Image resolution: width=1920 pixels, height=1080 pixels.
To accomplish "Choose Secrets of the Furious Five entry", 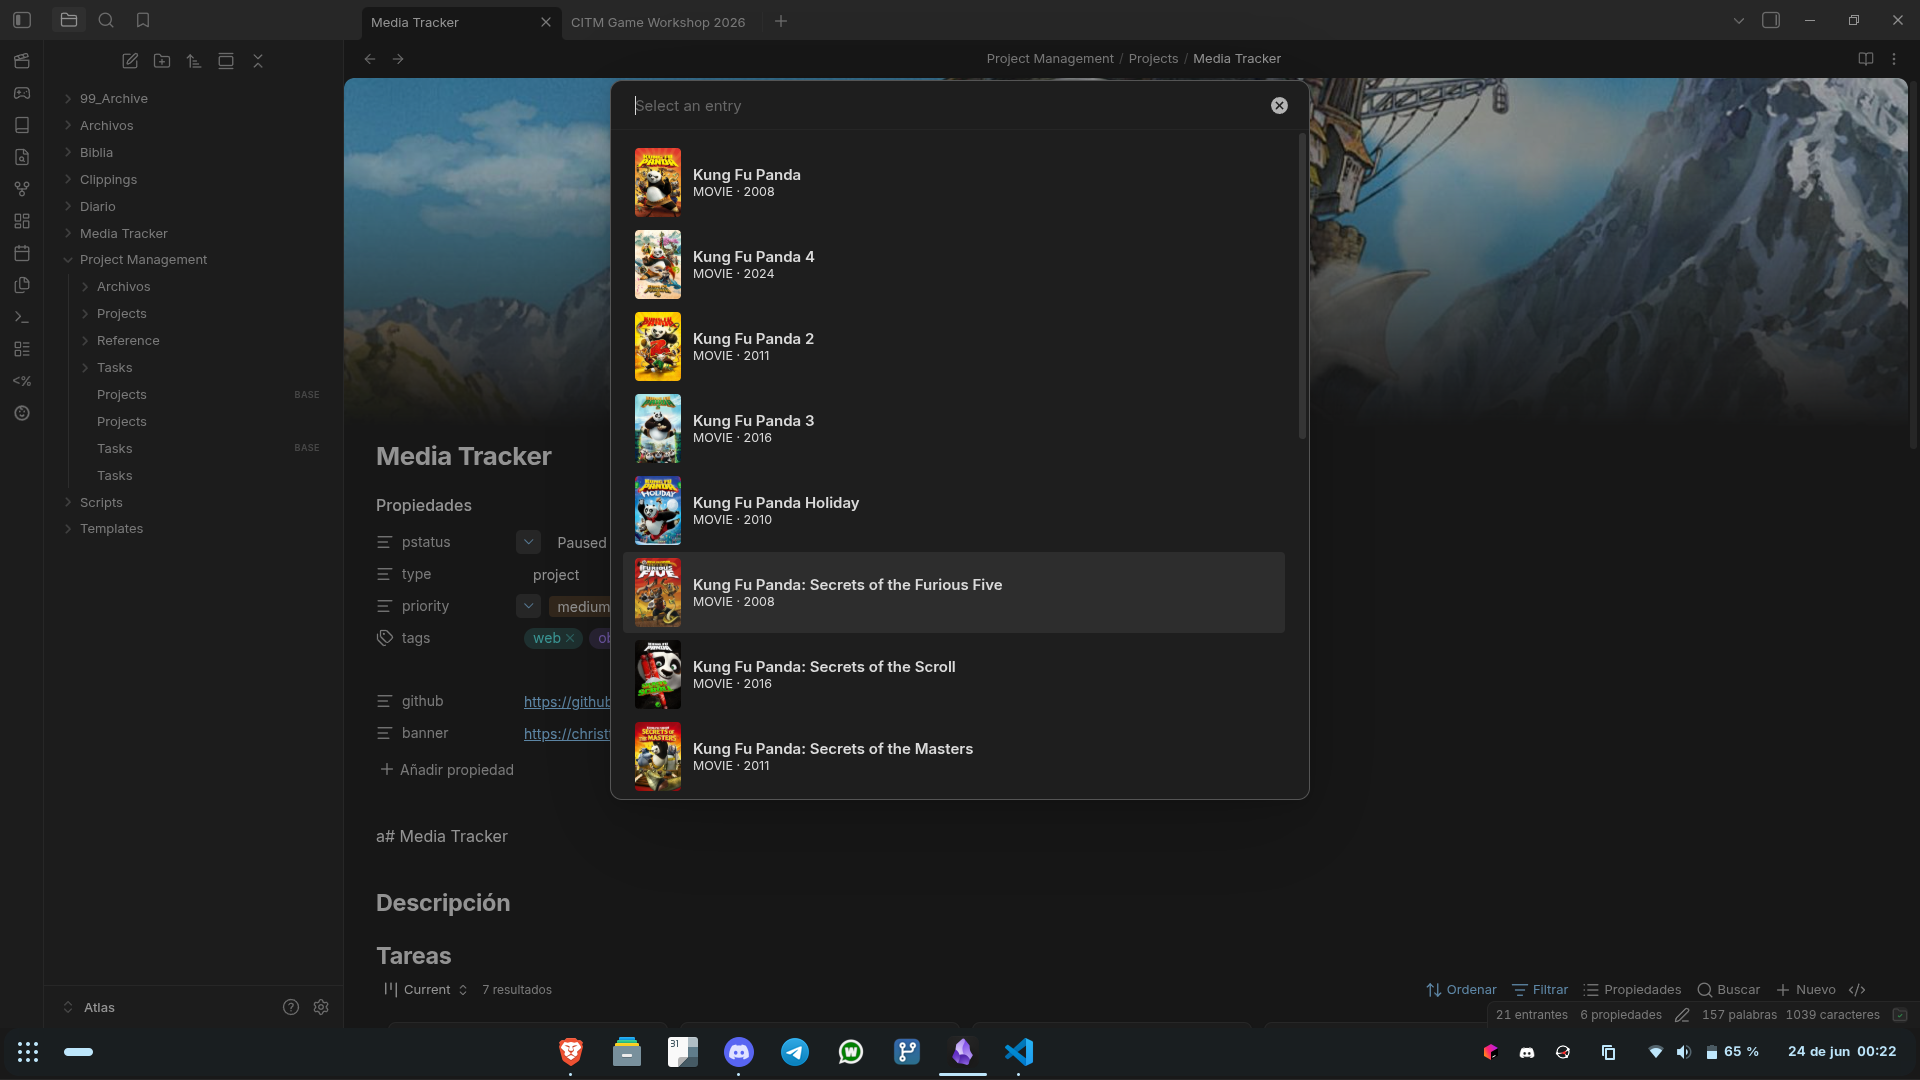I will [954, 593].
